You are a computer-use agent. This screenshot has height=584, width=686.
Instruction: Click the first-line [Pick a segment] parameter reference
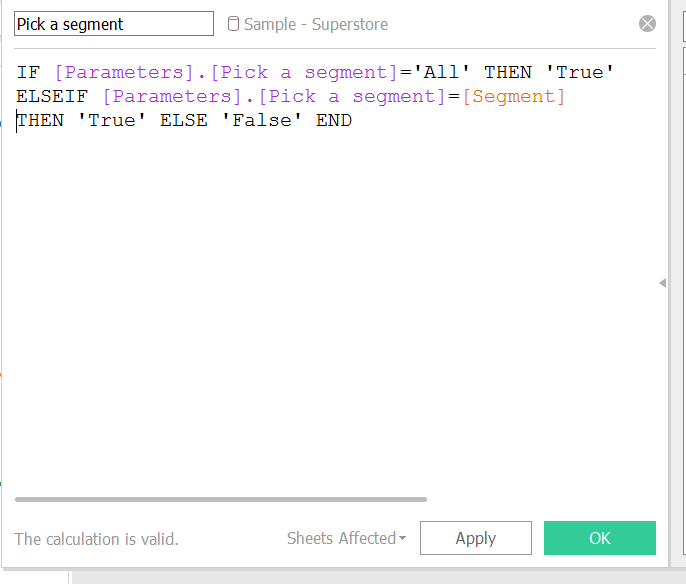tap(304, 72)
